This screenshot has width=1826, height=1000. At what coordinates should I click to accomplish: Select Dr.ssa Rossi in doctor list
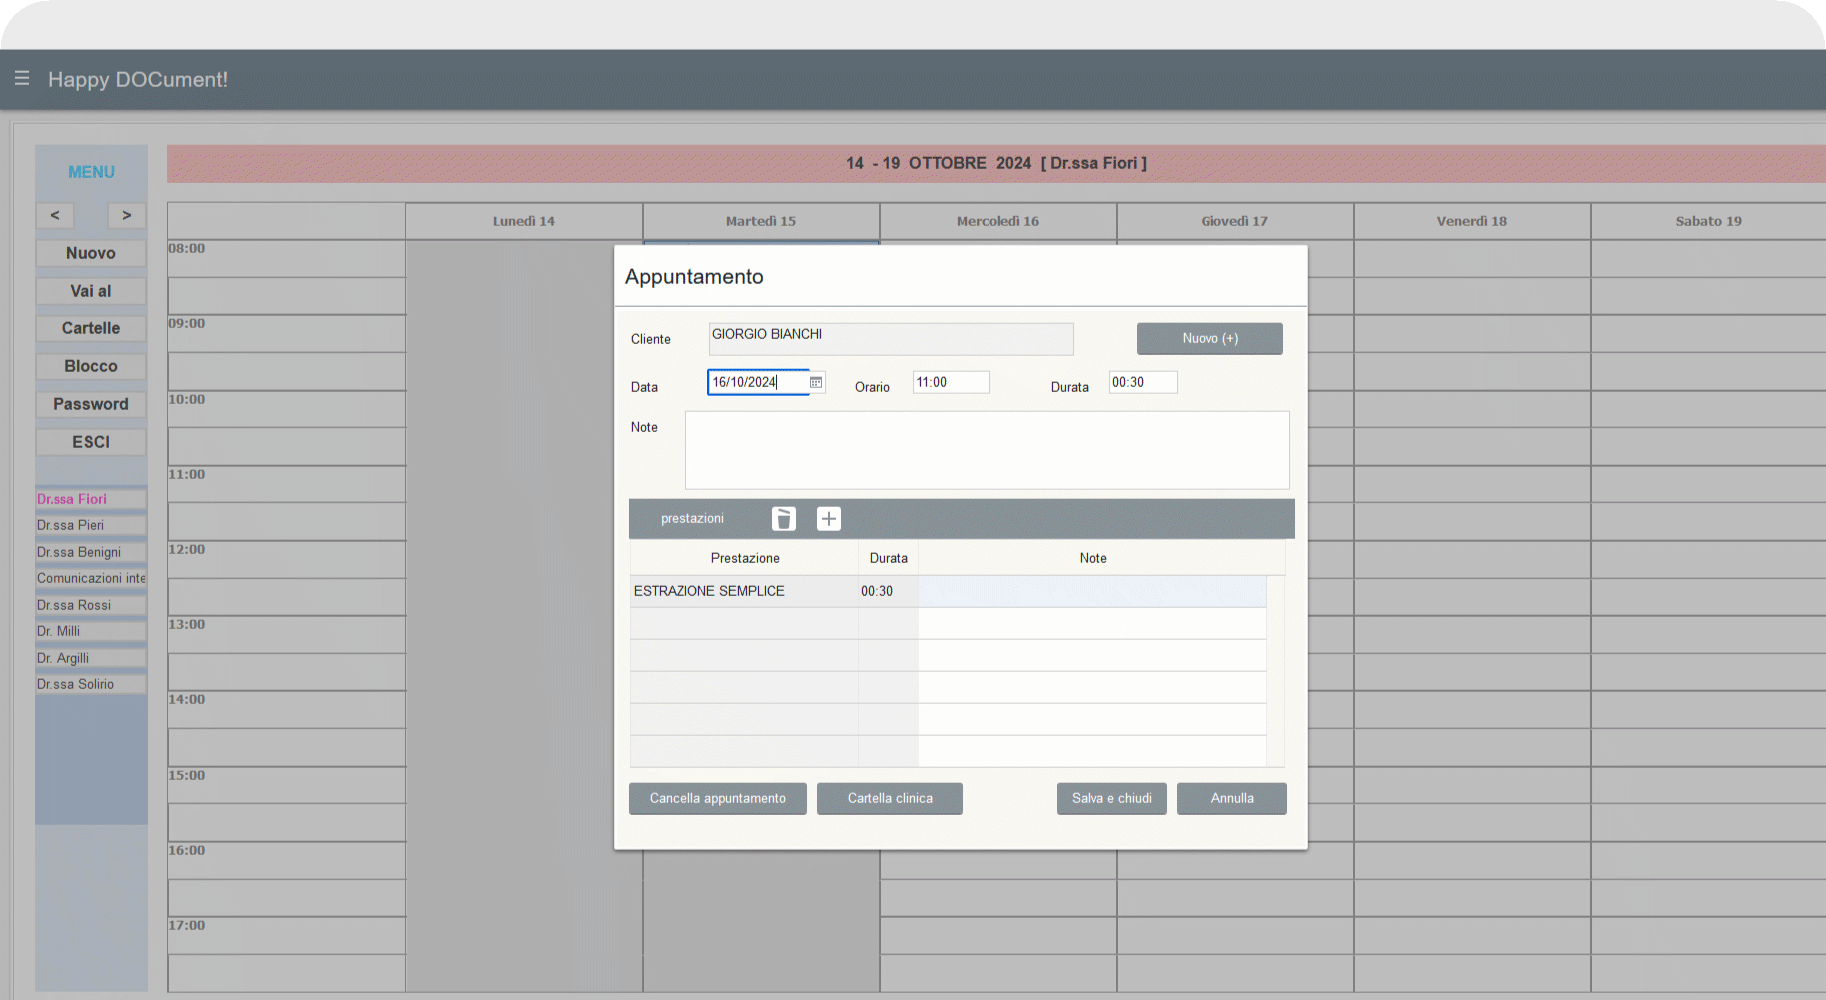click(x=74, y=605)
